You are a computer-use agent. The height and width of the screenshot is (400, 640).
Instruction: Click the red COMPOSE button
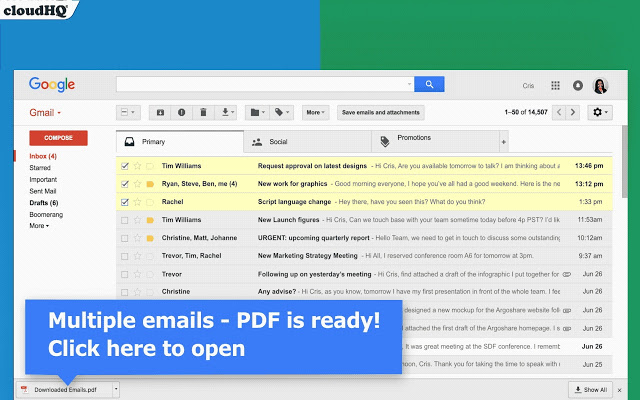coord(58,138)
